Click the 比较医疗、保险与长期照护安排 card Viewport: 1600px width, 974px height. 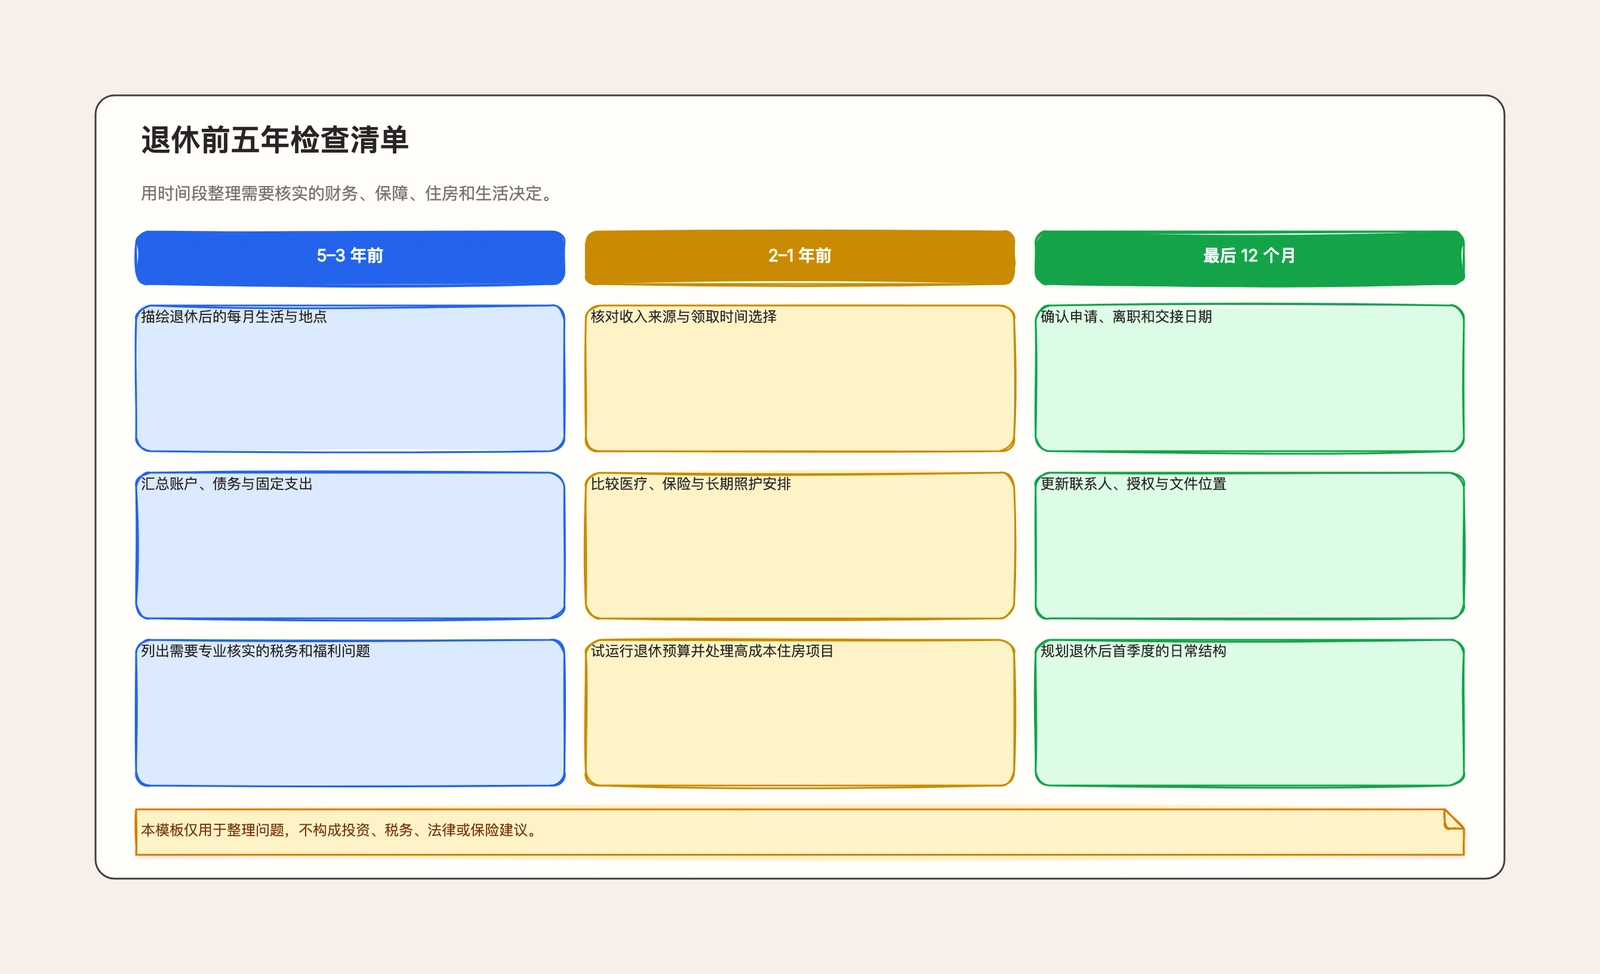(800, 545)
